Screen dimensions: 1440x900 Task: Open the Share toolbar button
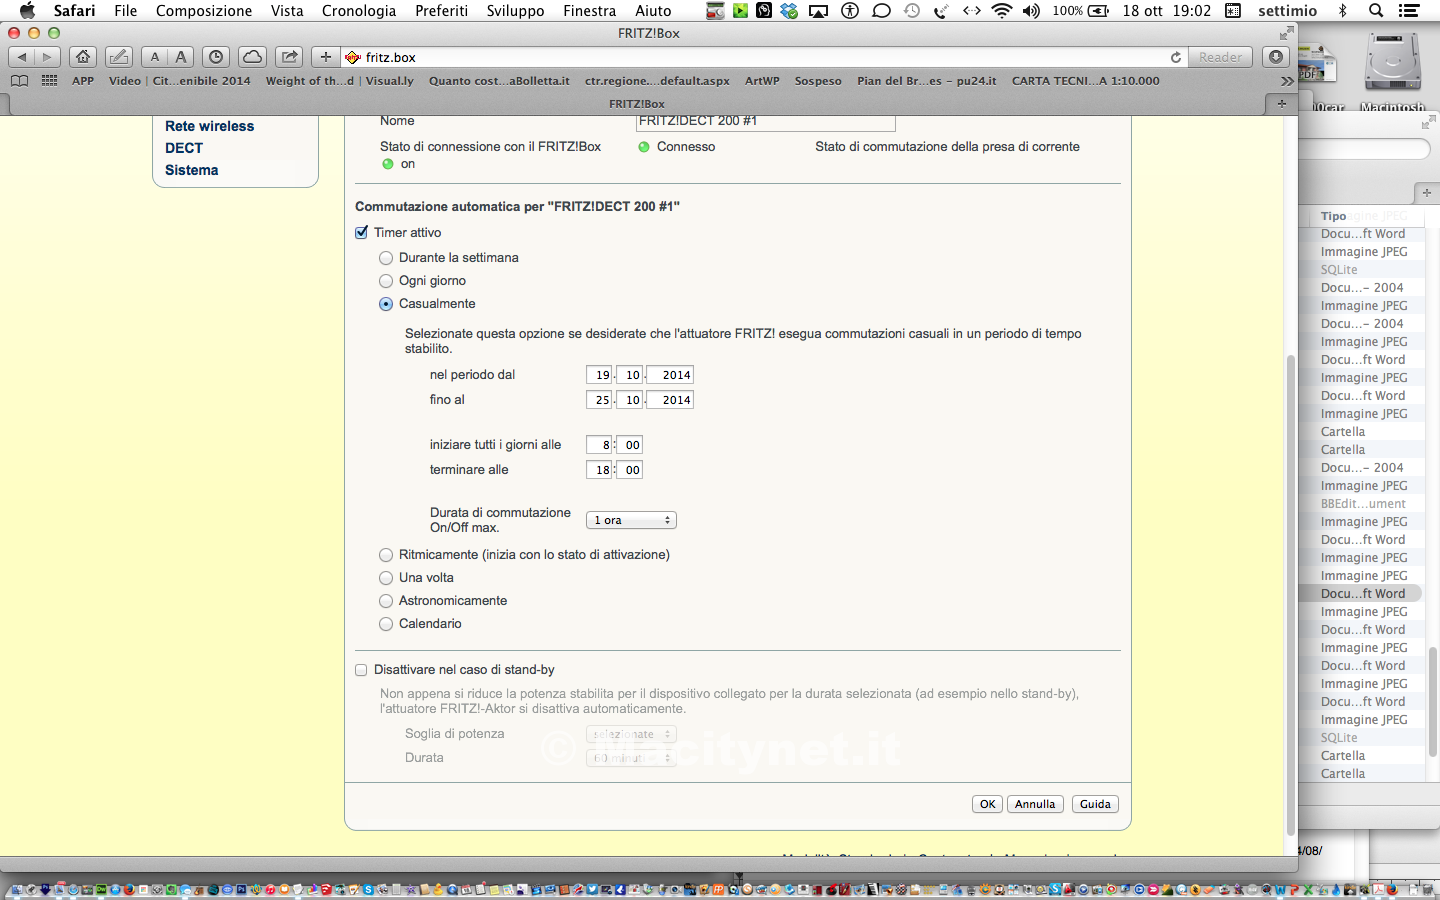point(289,57)
